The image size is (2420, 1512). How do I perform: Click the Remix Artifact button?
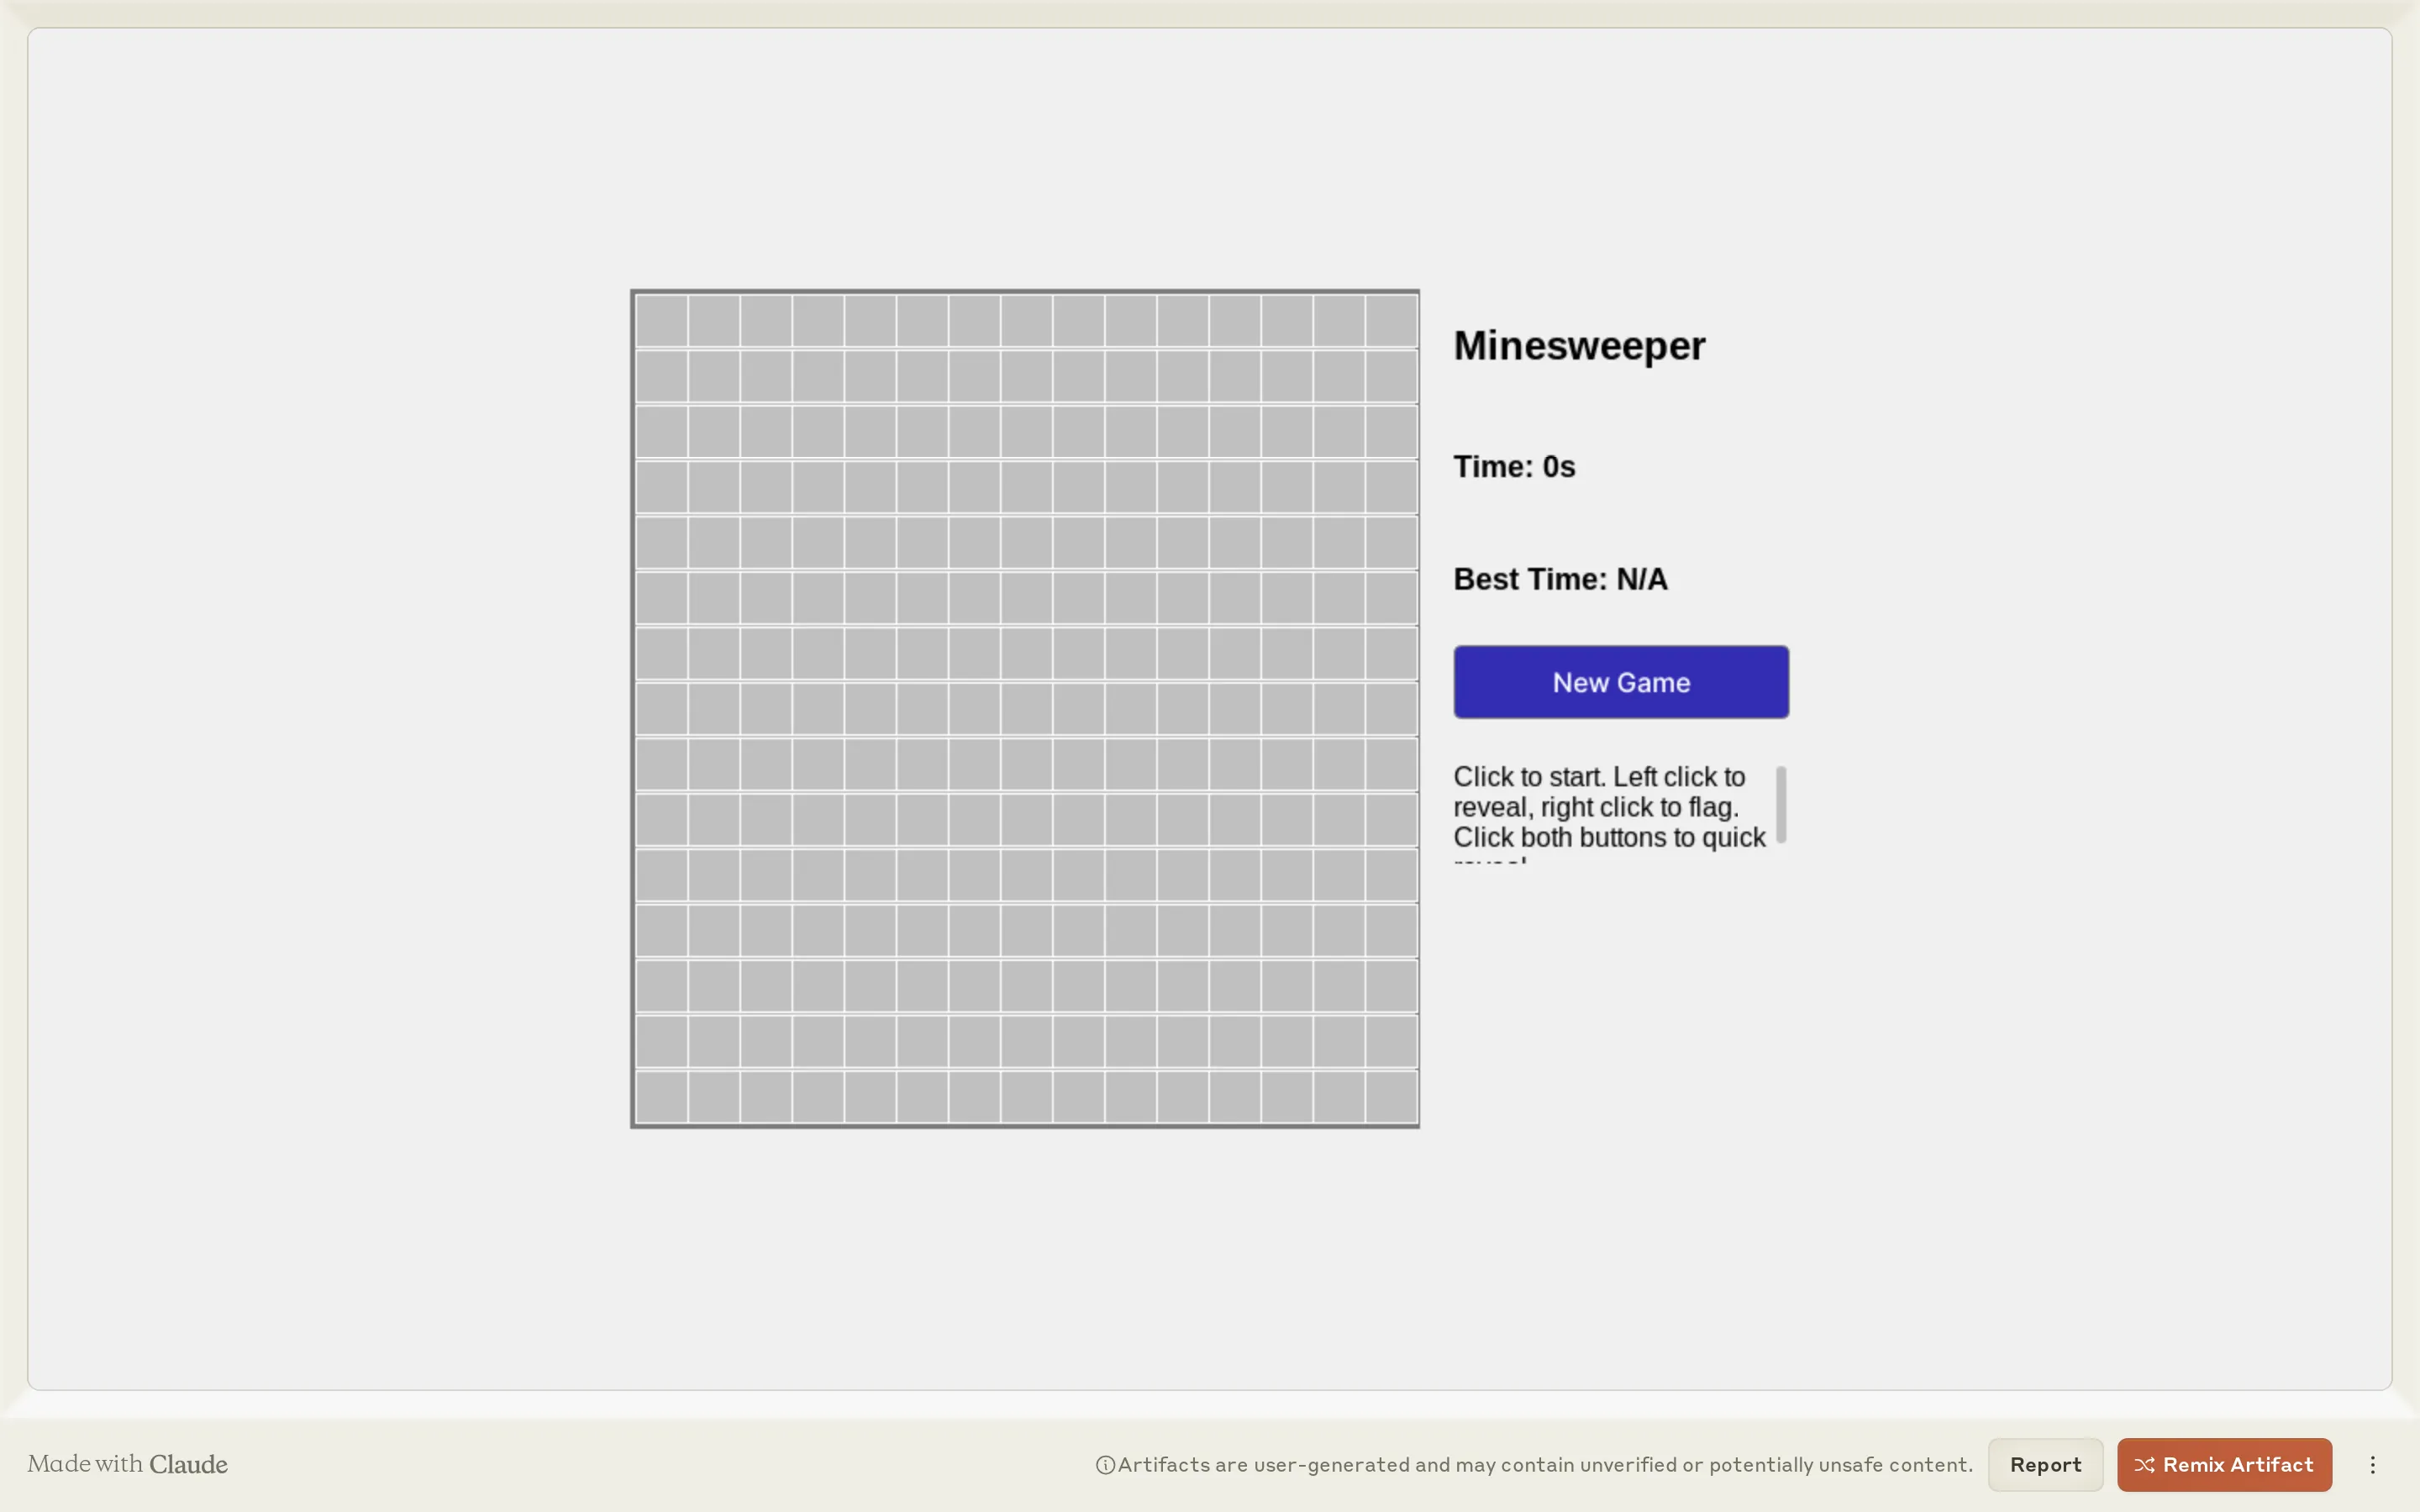2223,1464
